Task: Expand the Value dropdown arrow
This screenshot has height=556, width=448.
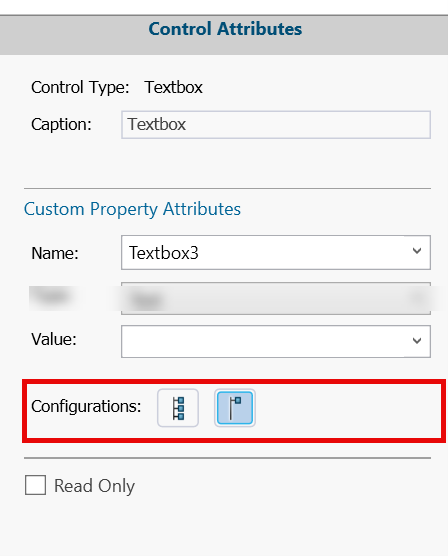Action: click(x=417, y=341)
